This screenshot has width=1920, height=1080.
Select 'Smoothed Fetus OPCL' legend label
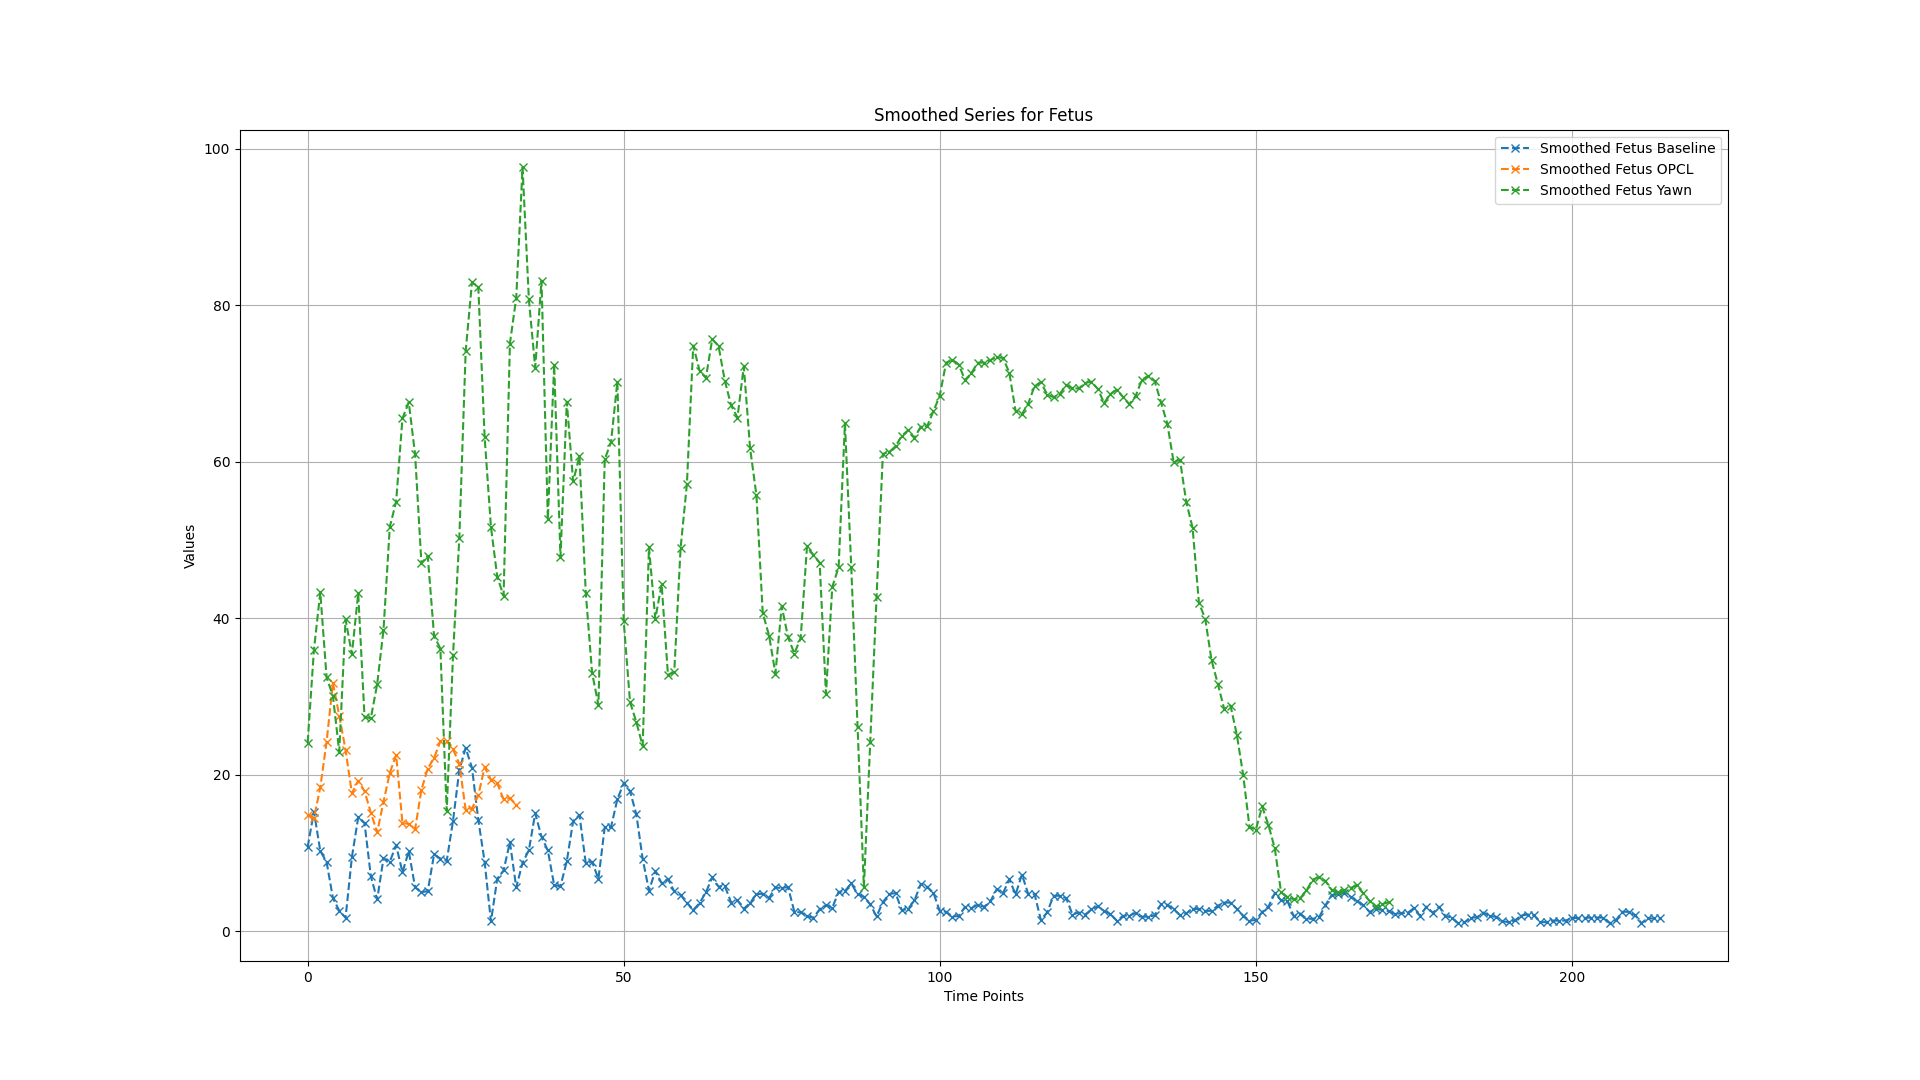coord(1616,169)
